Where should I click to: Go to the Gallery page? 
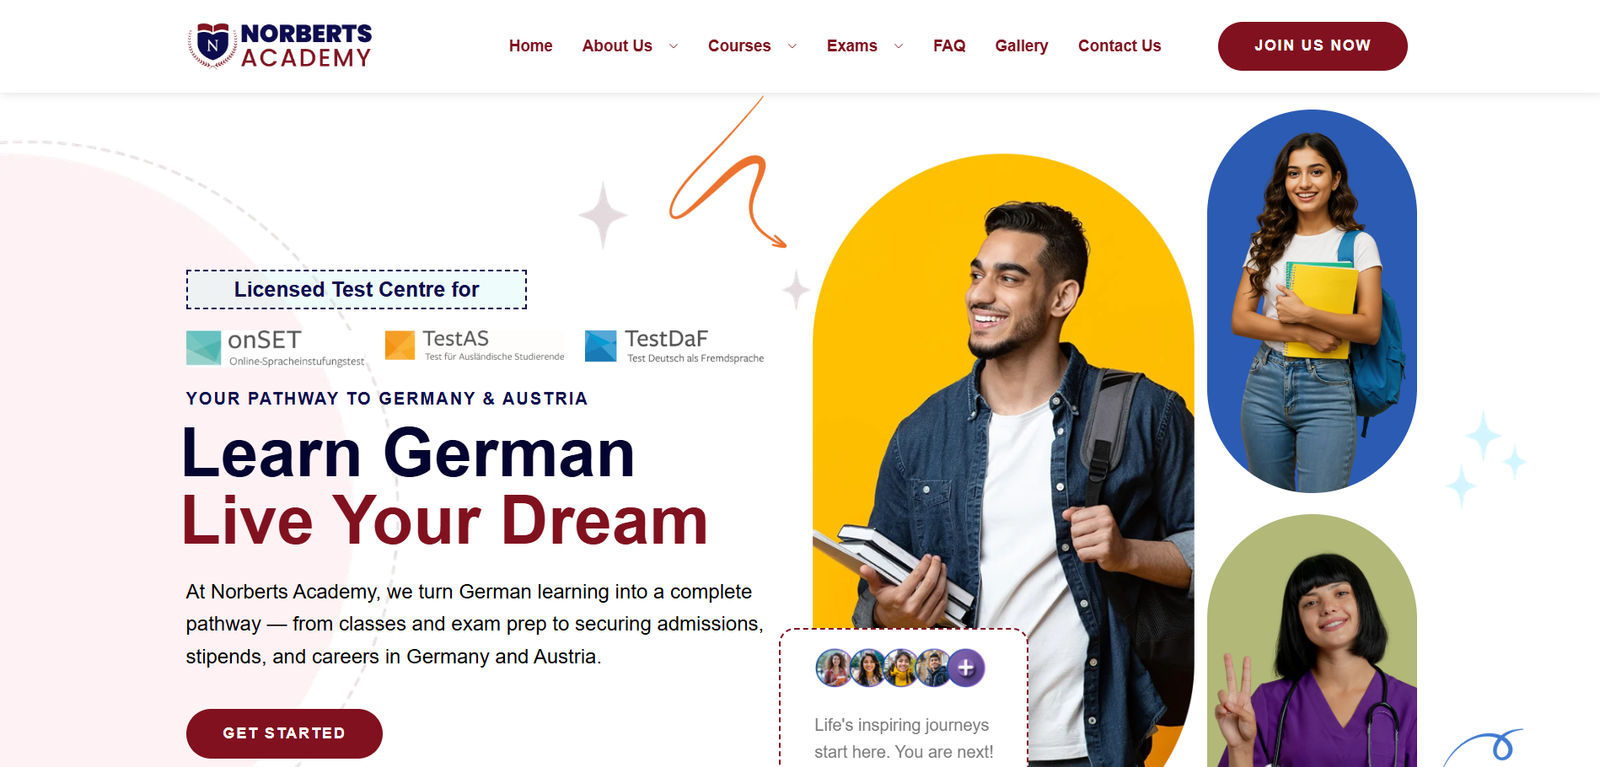coord(1021,46)
